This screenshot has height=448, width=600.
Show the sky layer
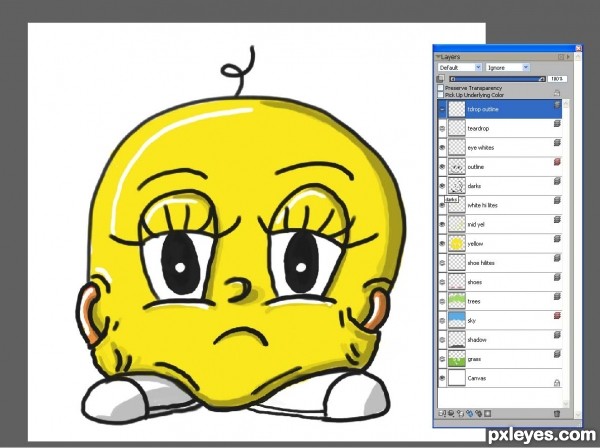(442, 321)
